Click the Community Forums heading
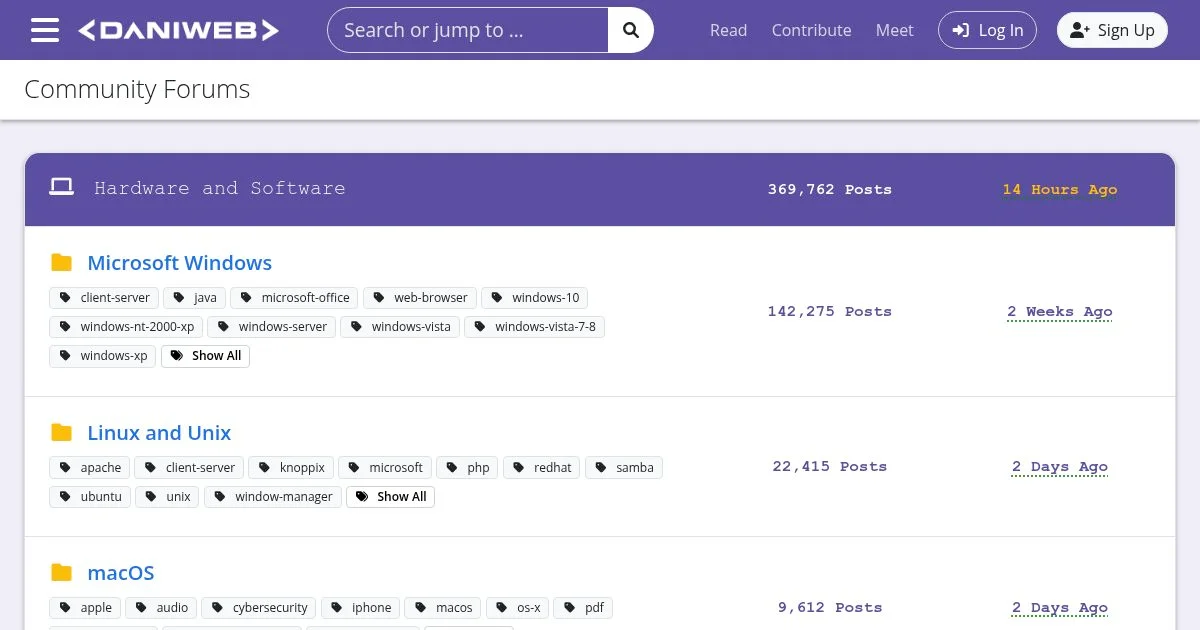The width and height of the screenshot is (1200, 630). [137, 89]
